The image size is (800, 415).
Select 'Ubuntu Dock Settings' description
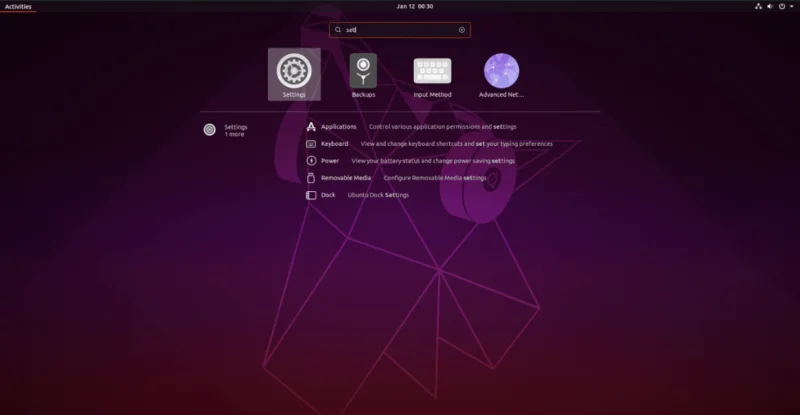click(378, 195)
